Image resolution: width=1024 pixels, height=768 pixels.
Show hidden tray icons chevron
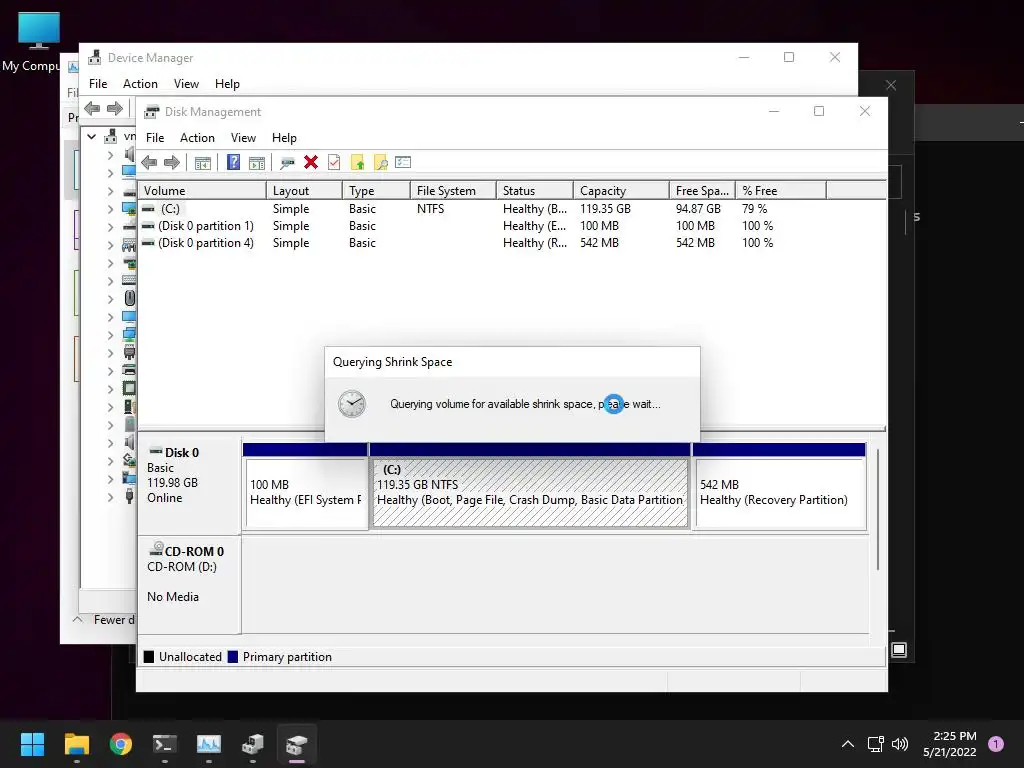[848, 744]
